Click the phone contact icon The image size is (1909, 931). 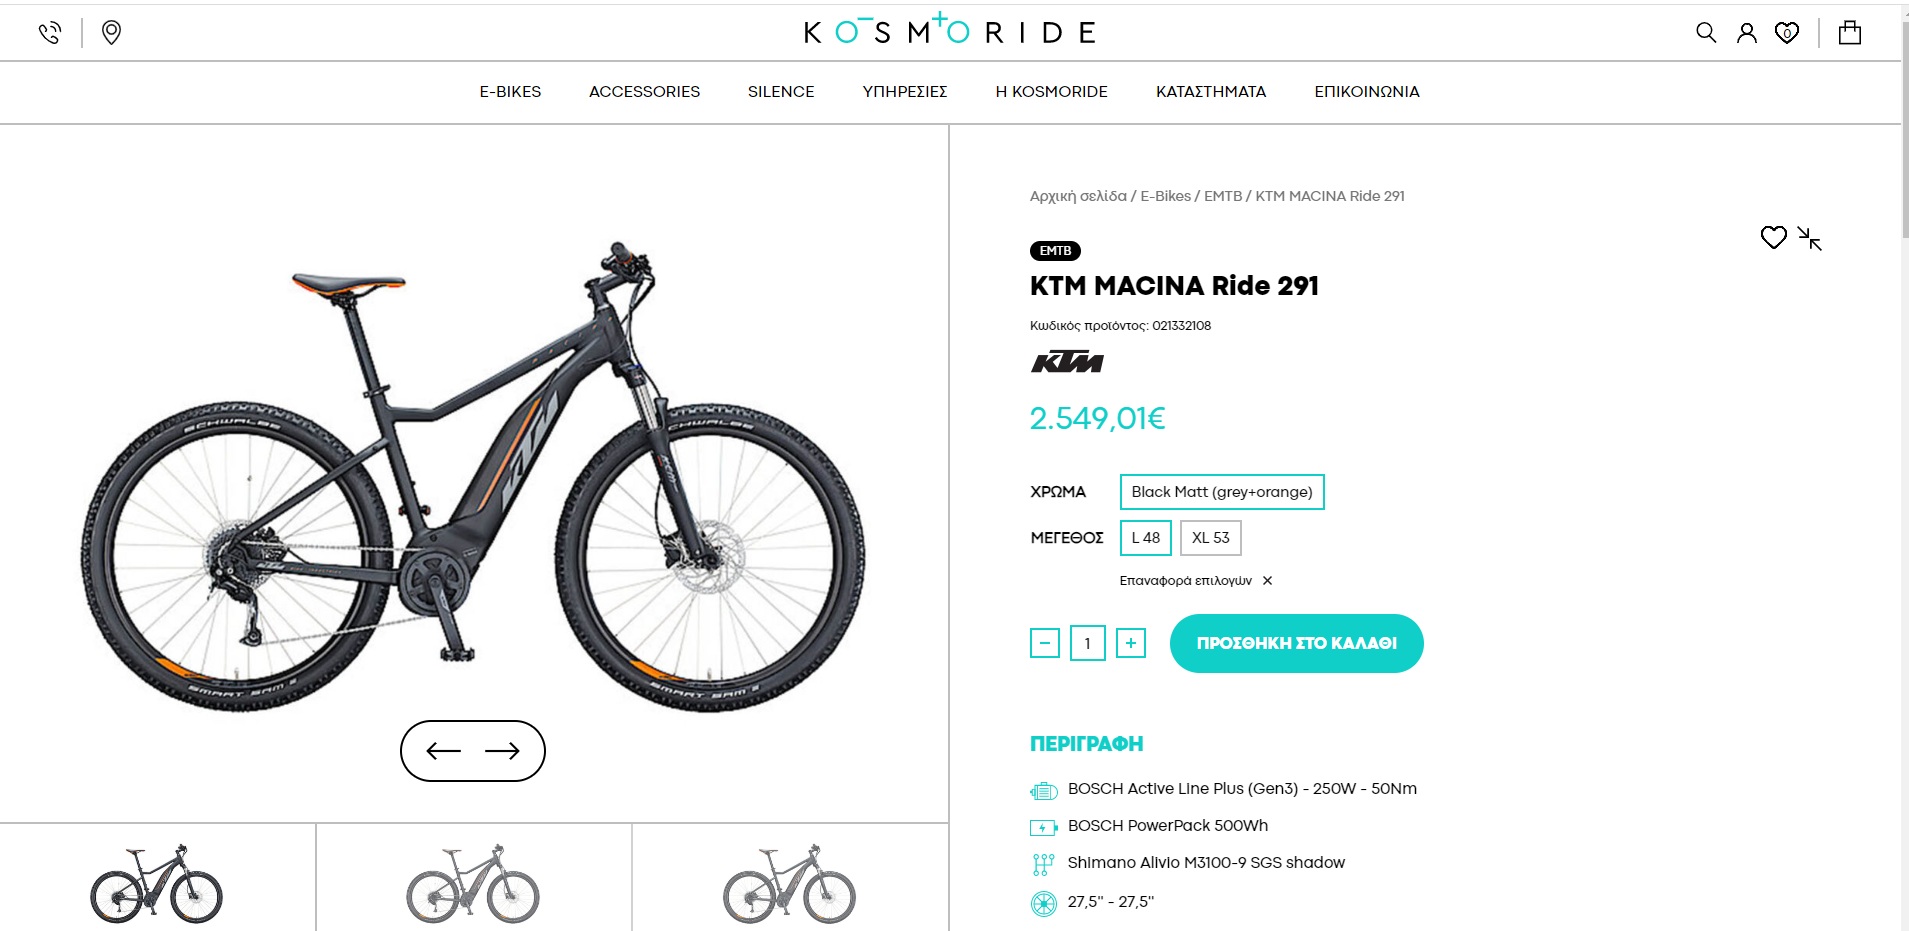(50, 33)
